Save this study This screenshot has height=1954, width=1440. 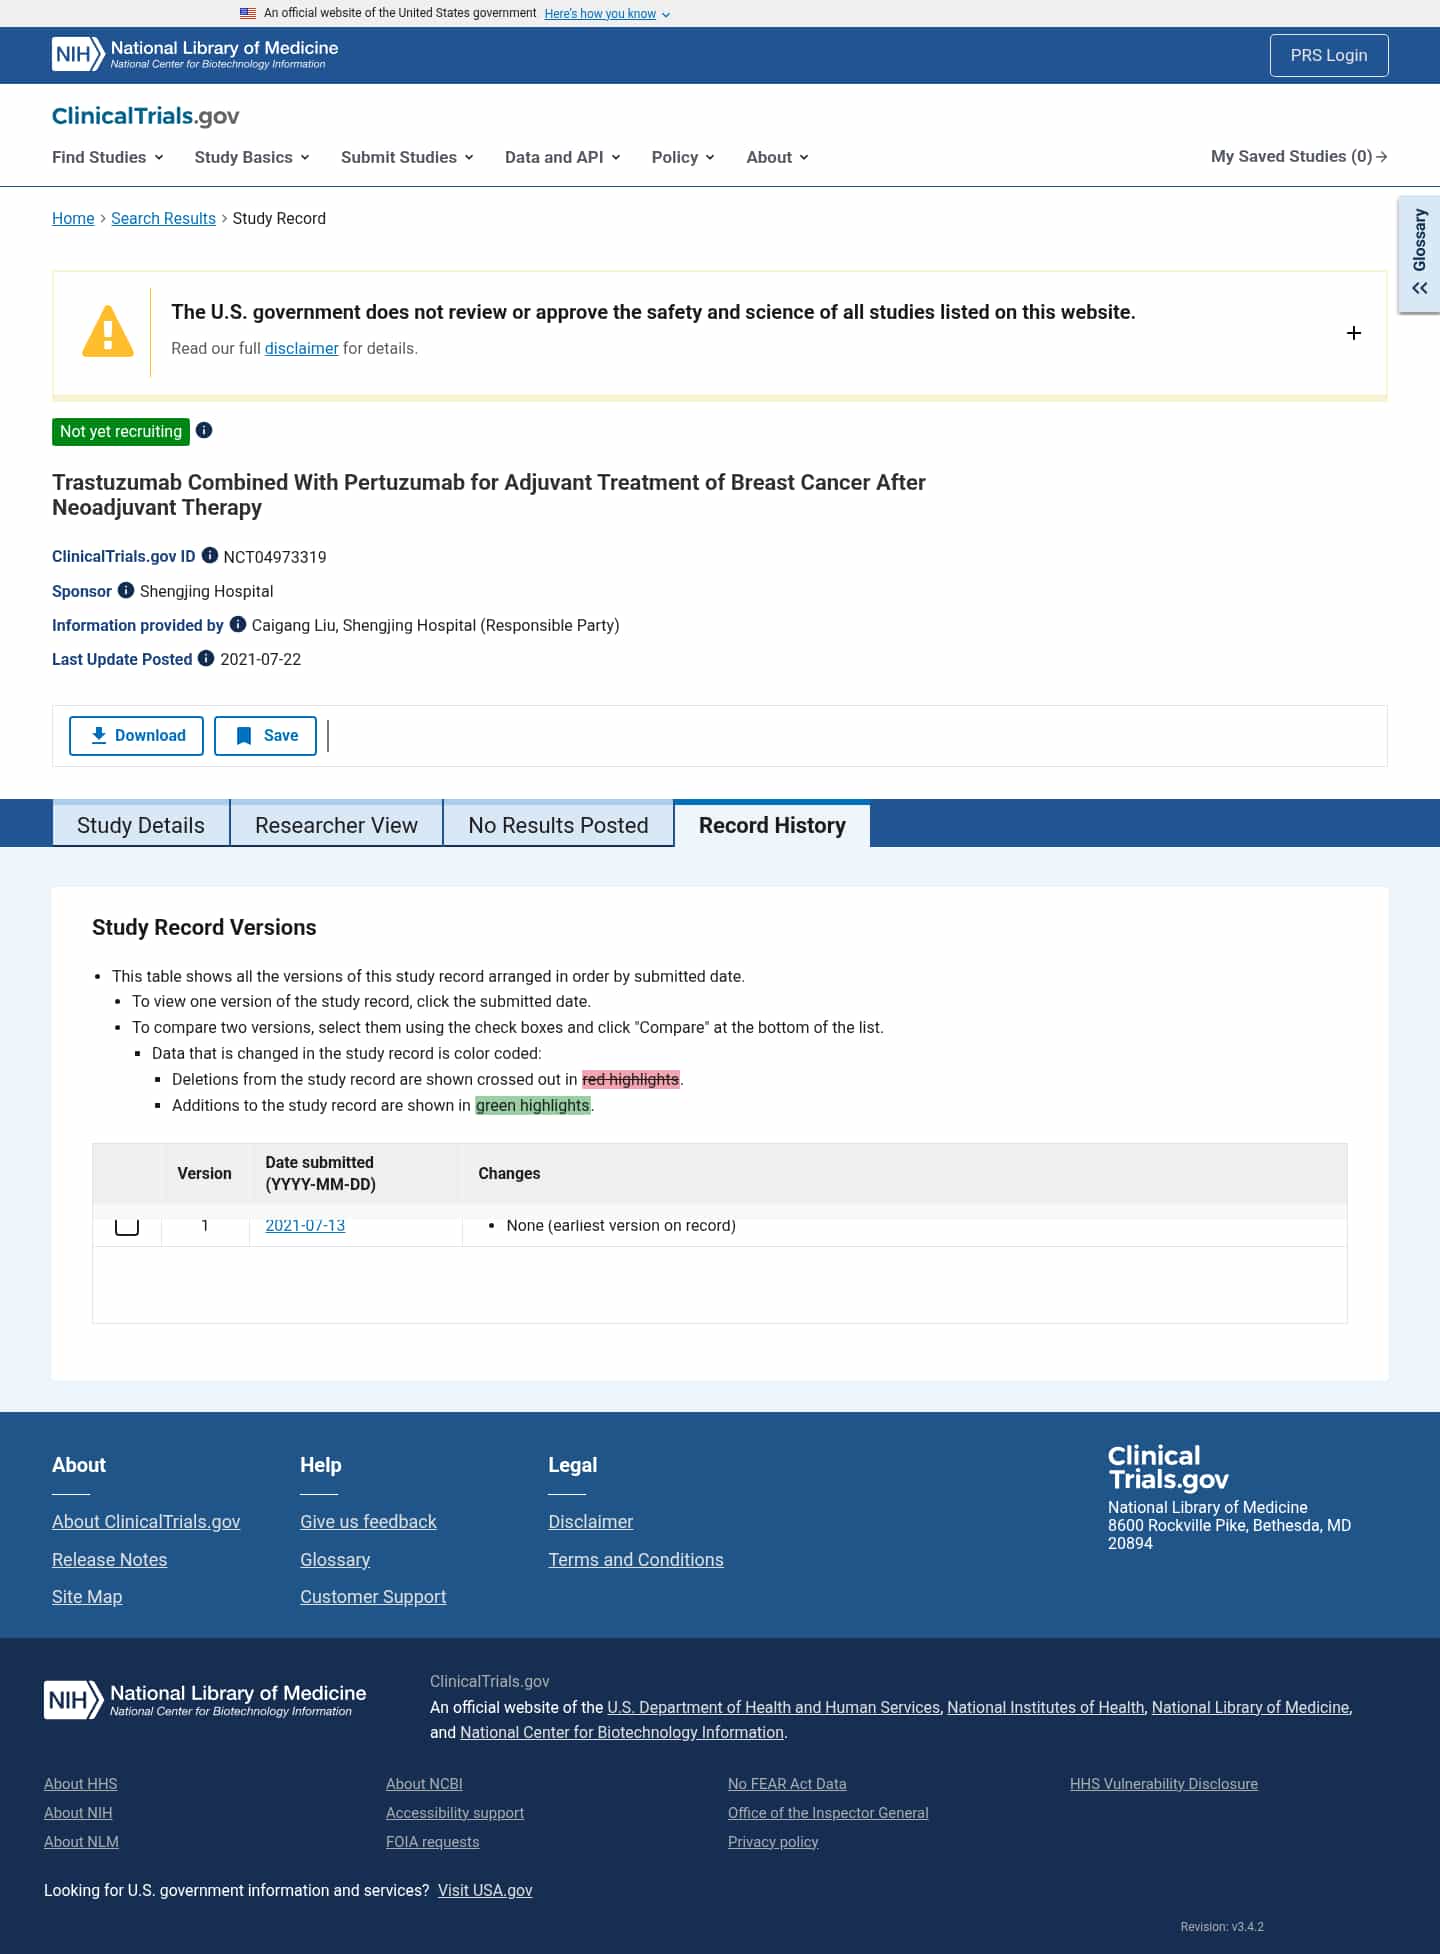[265, 736]
